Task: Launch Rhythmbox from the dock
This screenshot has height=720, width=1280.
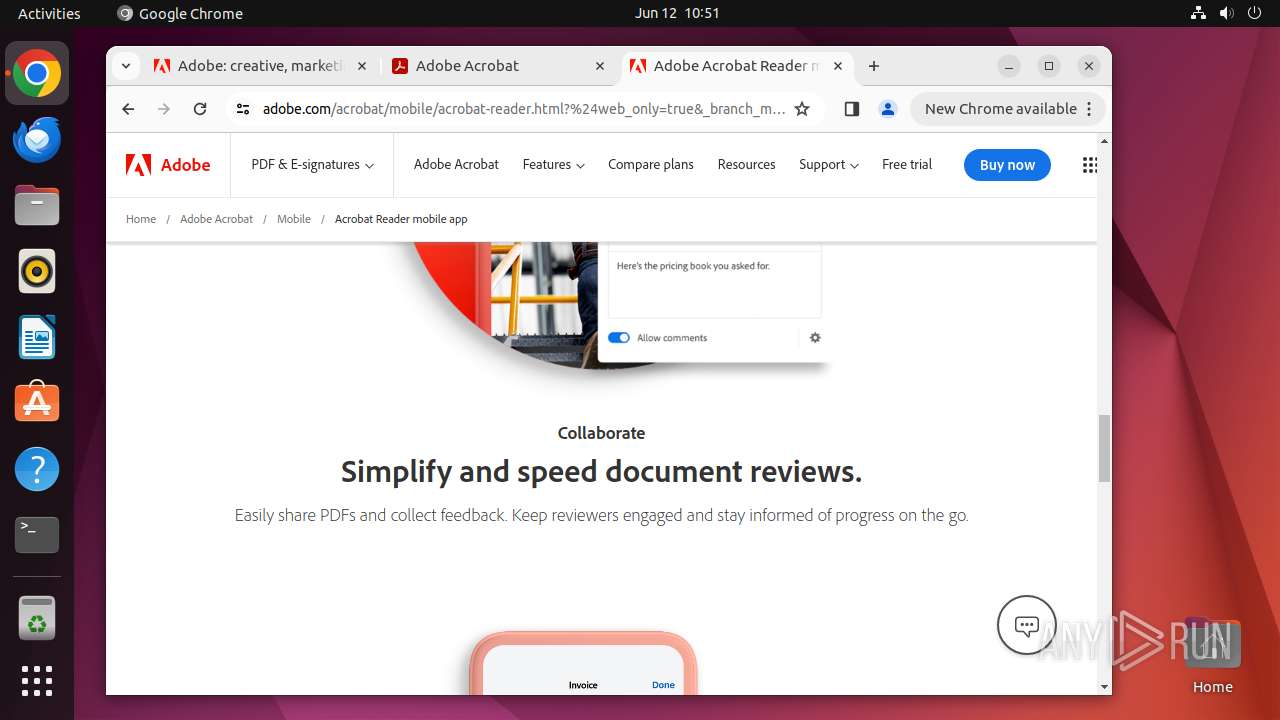Action: click(37, 271)
